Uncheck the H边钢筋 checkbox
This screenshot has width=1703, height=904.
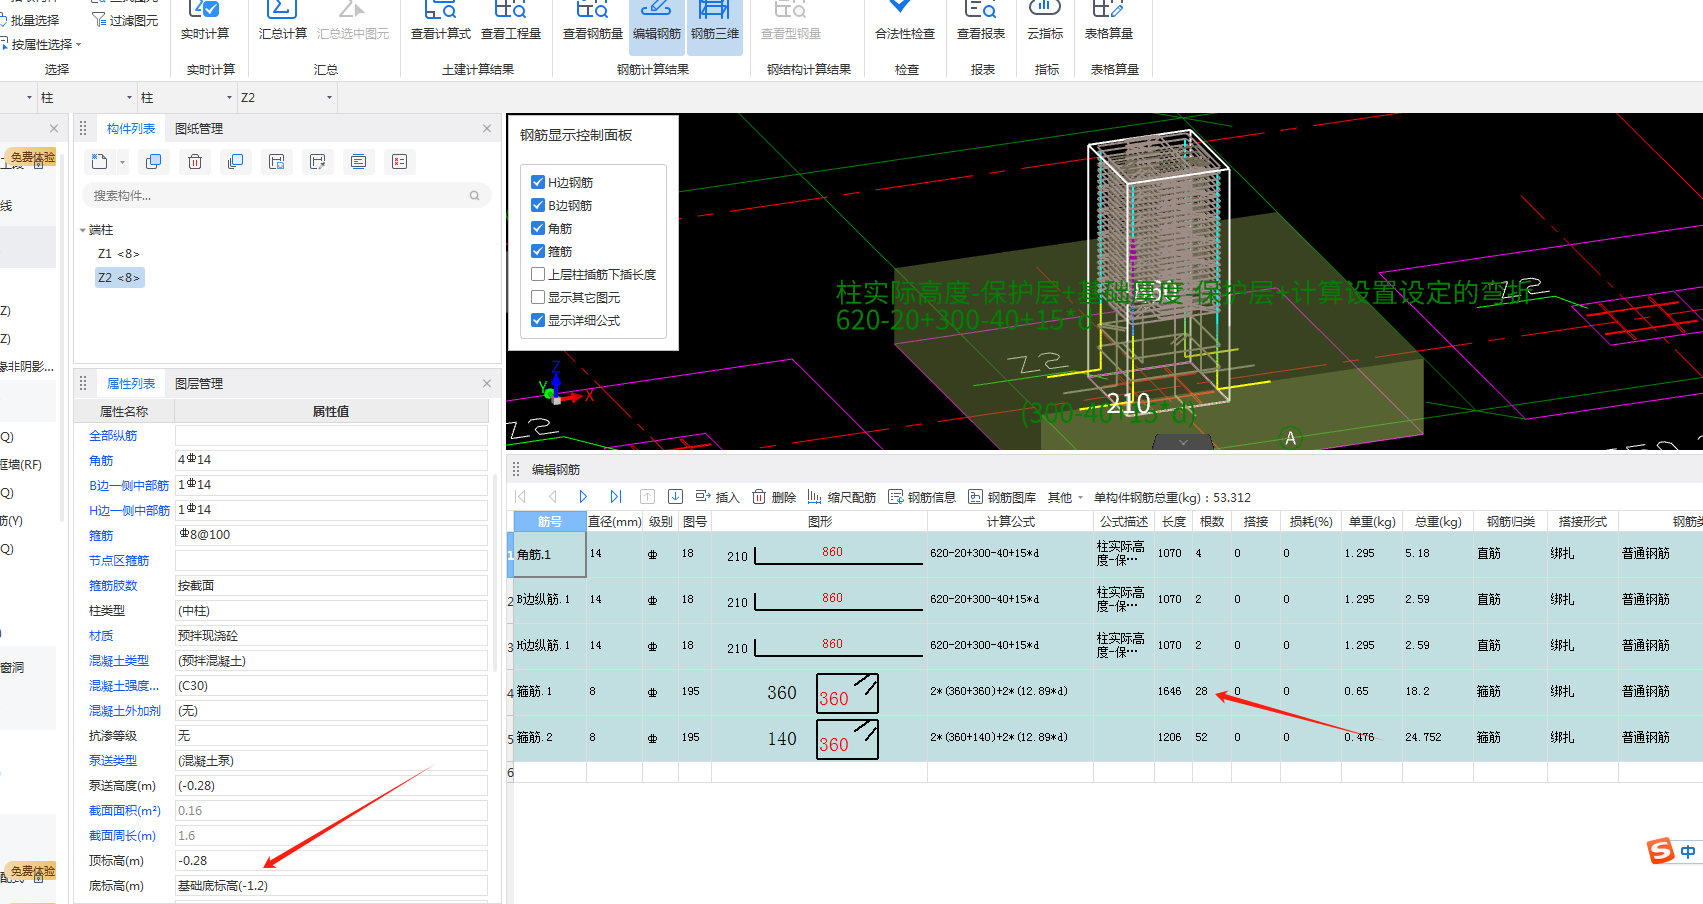(538, 182)
